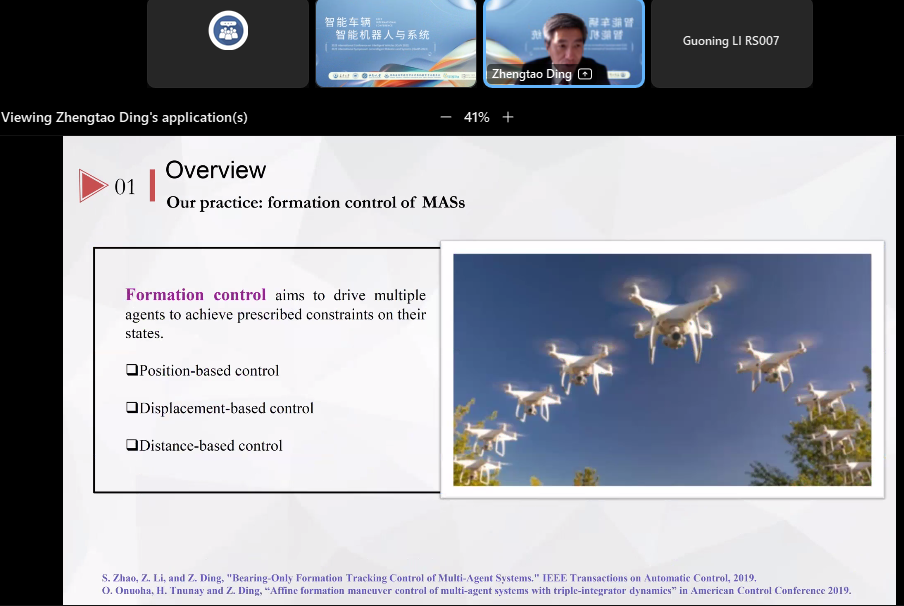Click the zoom out minus icon
The width and height of the screenshot is (904, 606).
pyautogui.click(x=446, y=117)
